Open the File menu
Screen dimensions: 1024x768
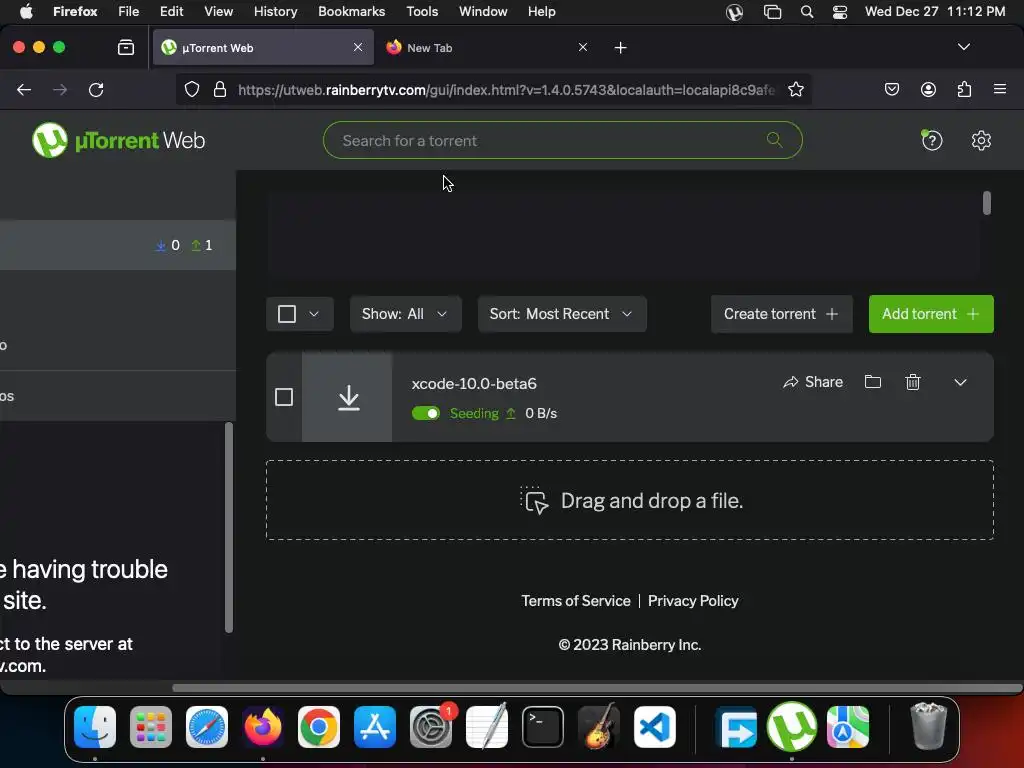click(x=129, y=12)
